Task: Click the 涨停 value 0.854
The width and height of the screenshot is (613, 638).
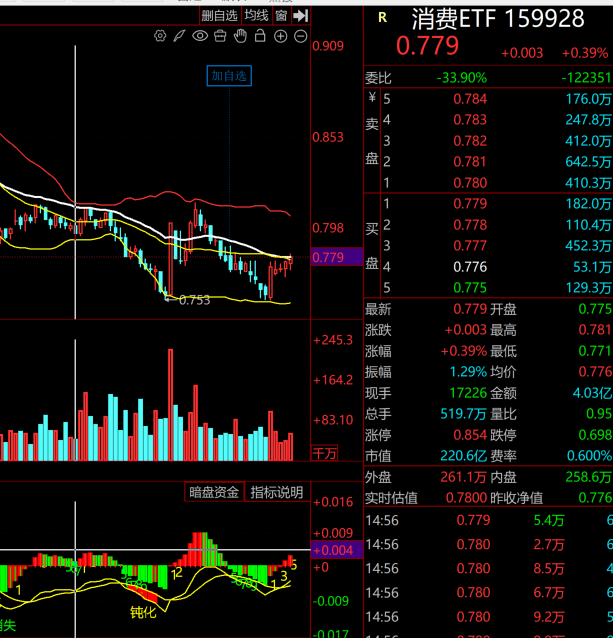Action: tap(470, 435)
